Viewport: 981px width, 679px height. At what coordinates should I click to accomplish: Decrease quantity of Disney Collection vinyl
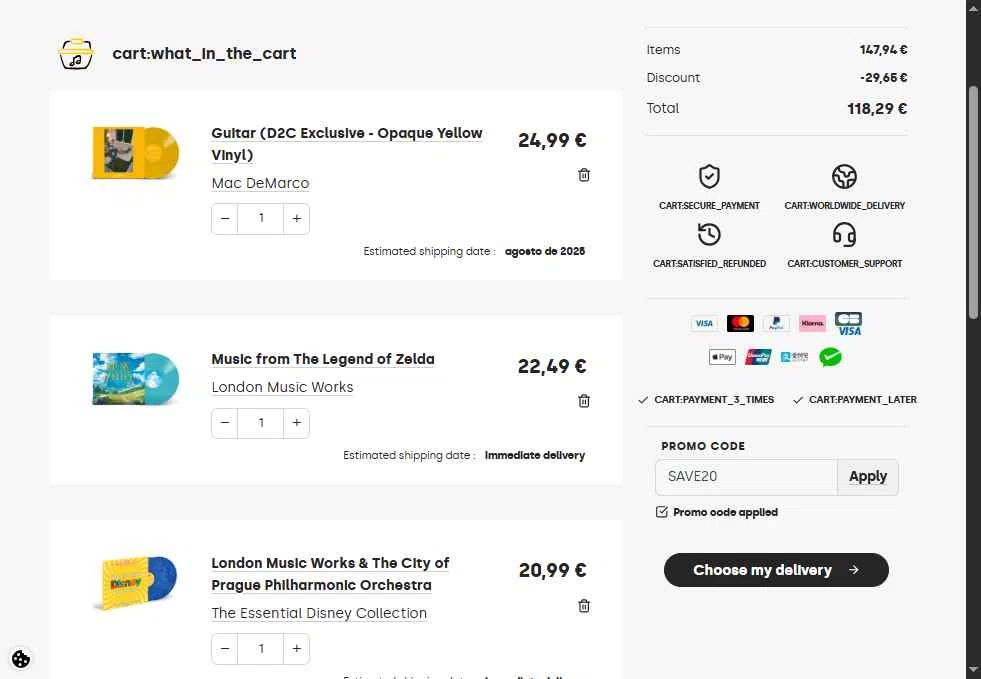(225, 649)
